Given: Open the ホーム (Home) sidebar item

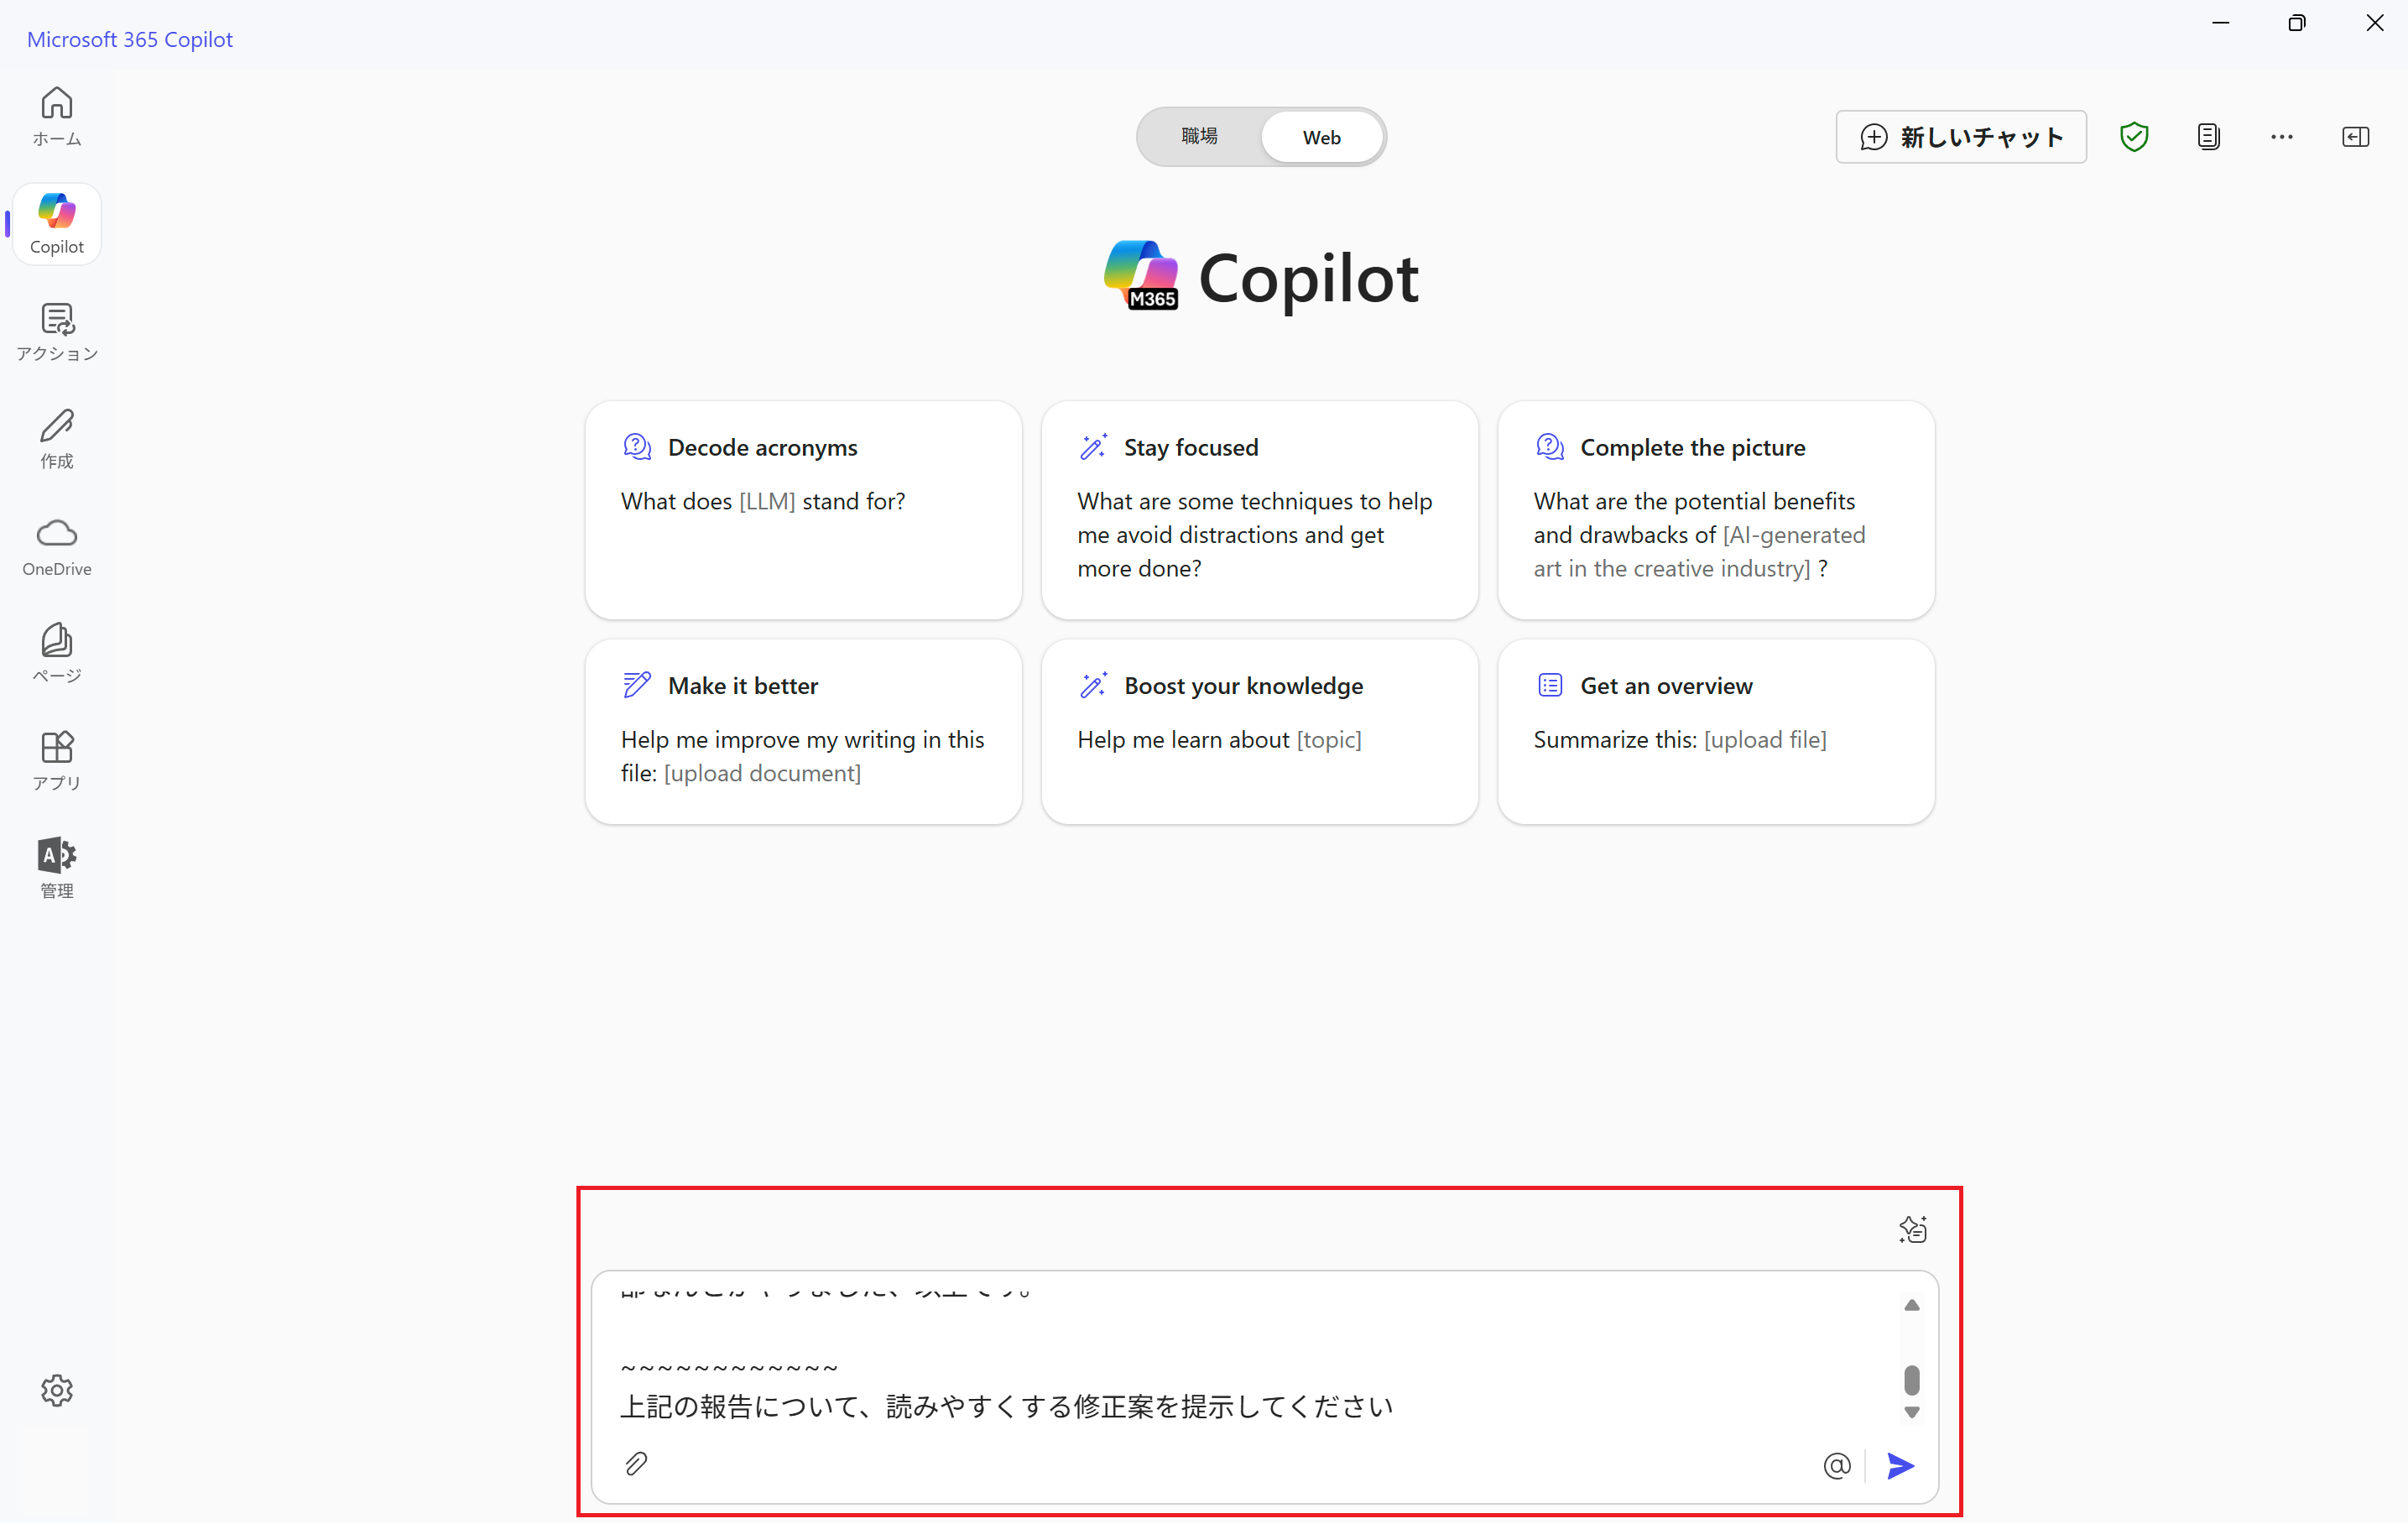Looking at the screenshot, I should tap(57, 116).
